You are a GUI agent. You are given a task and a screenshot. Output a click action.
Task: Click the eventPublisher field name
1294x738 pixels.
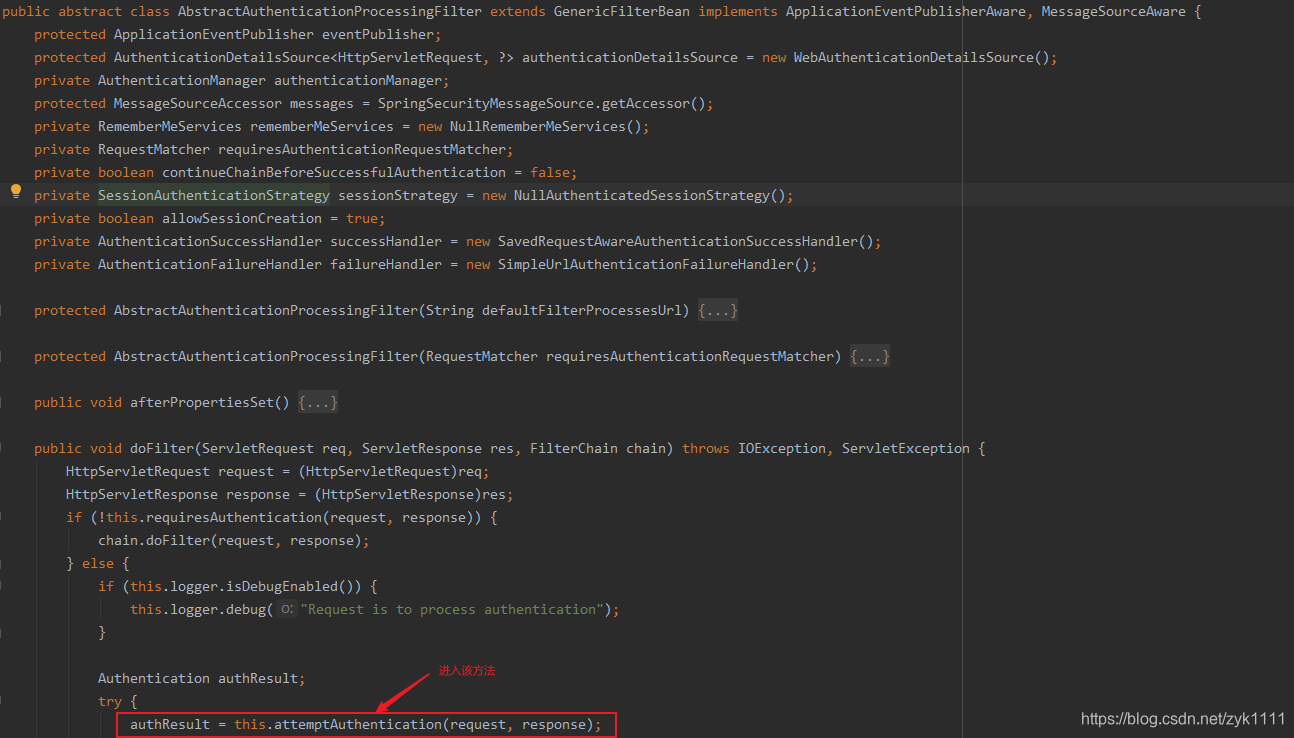click(x=377, y=35)
